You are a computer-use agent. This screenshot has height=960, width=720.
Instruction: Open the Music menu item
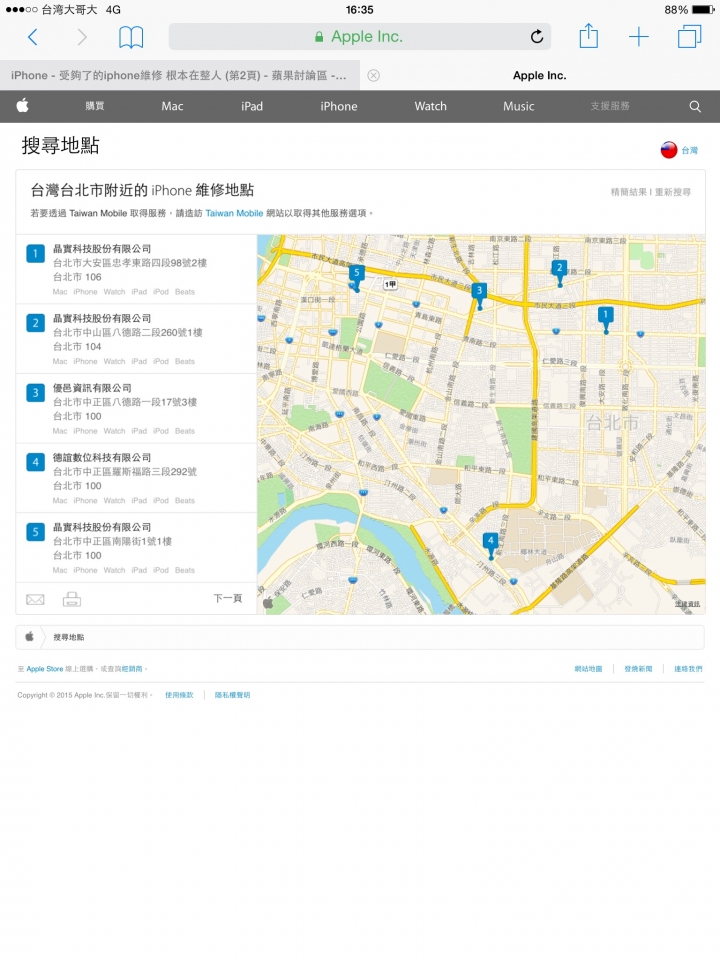(519, 106)
